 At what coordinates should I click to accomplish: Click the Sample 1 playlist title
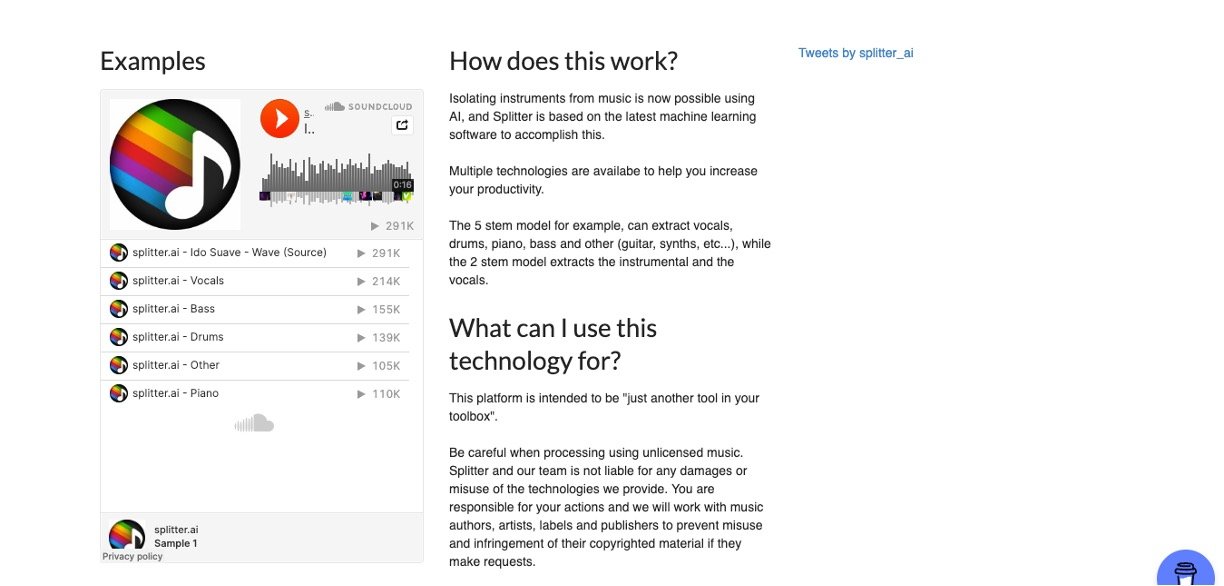[x=175, y=544]
